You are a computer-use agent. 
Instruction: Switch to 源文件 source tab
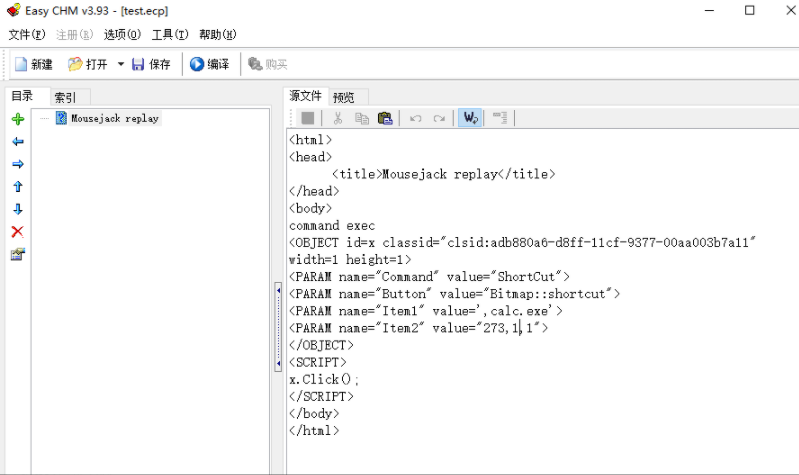pos(305,96)
